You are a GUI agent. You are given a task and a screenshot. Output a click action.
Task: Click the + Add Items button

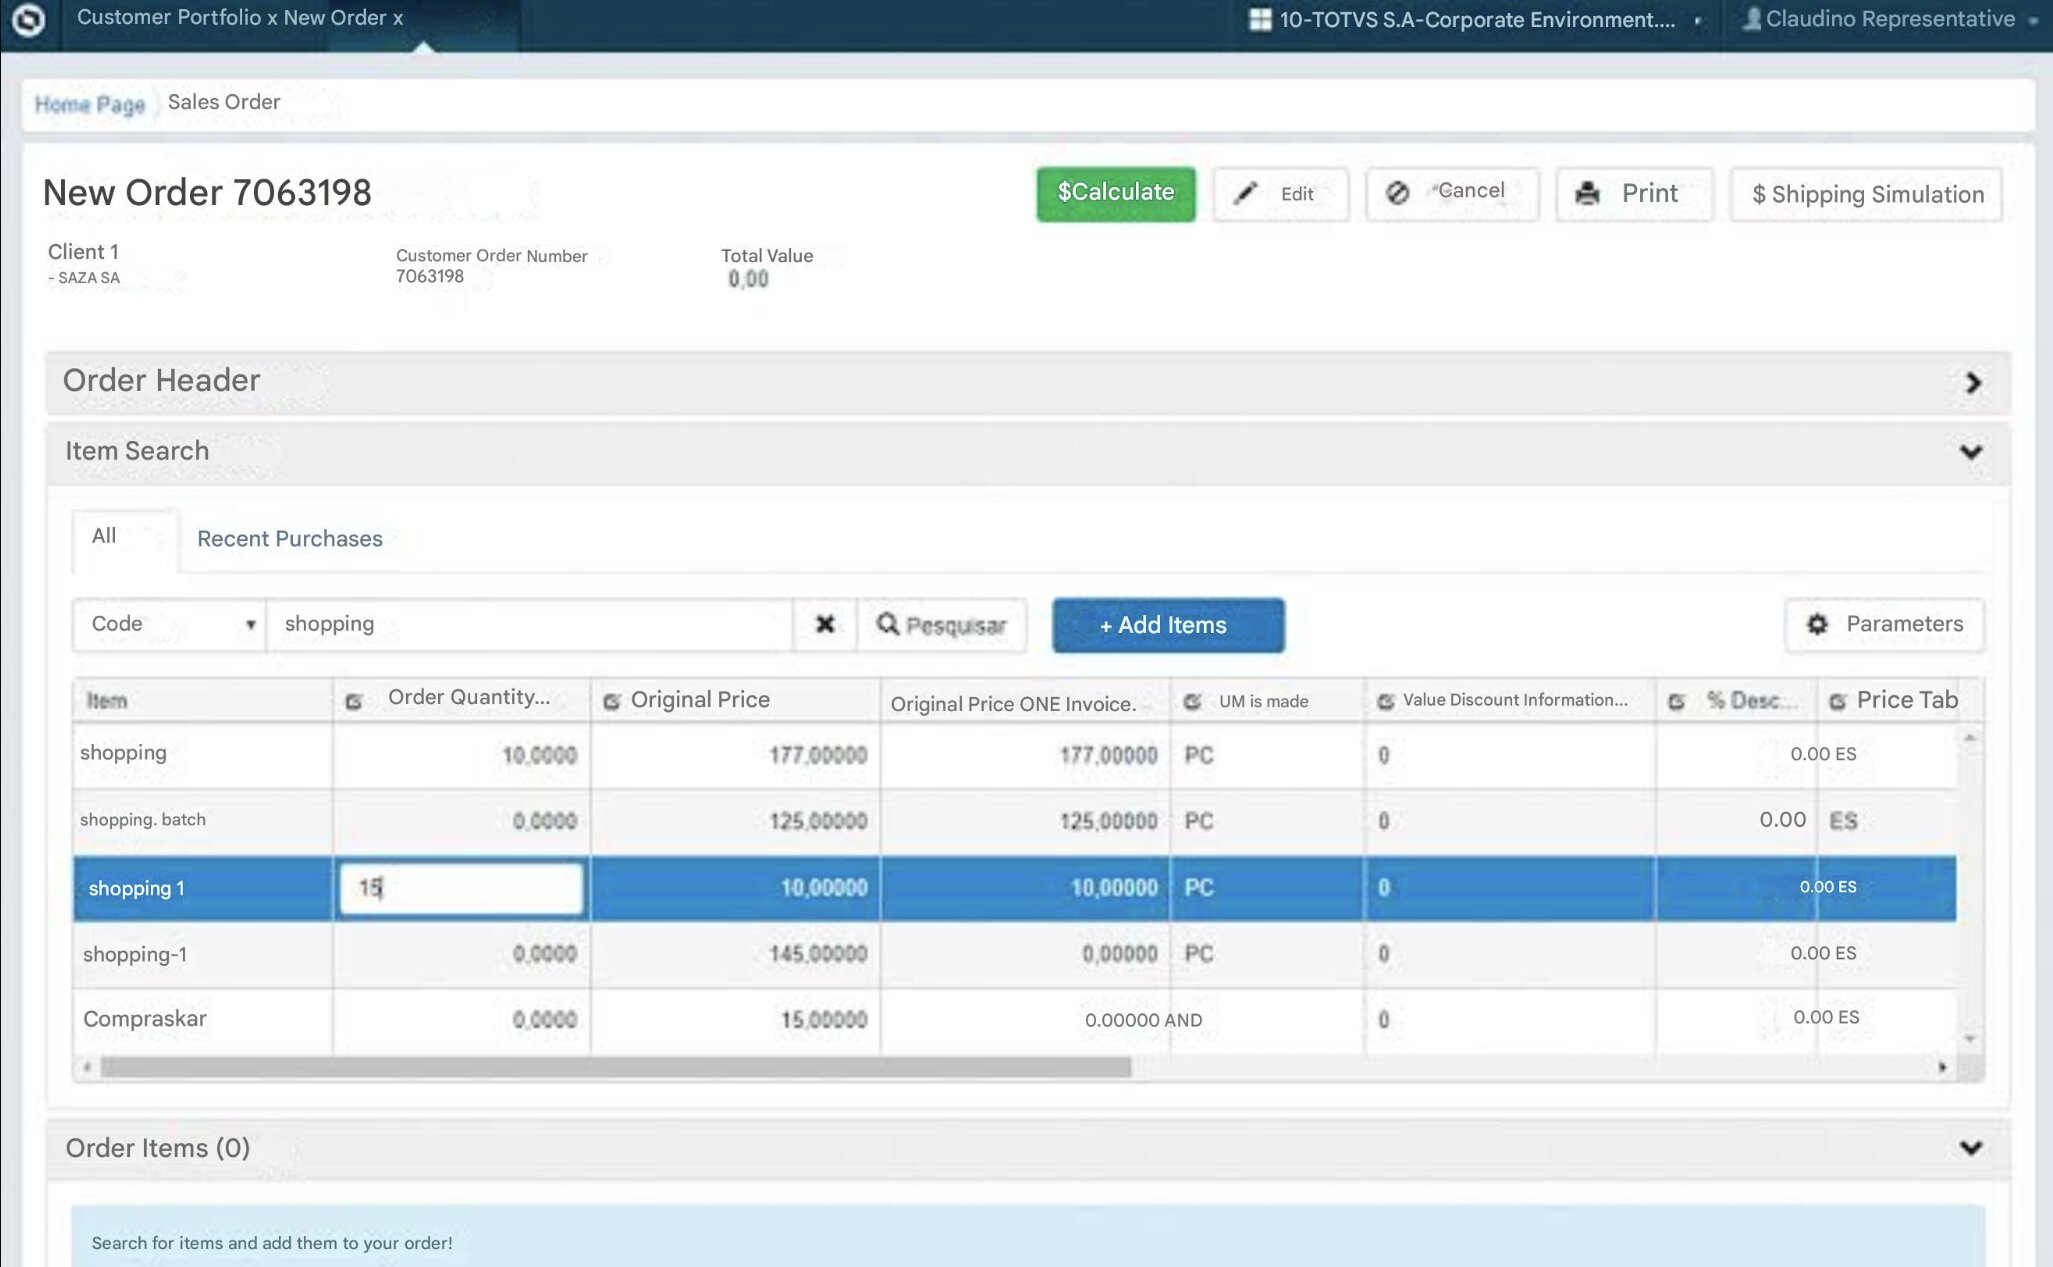coord(1167,625)
